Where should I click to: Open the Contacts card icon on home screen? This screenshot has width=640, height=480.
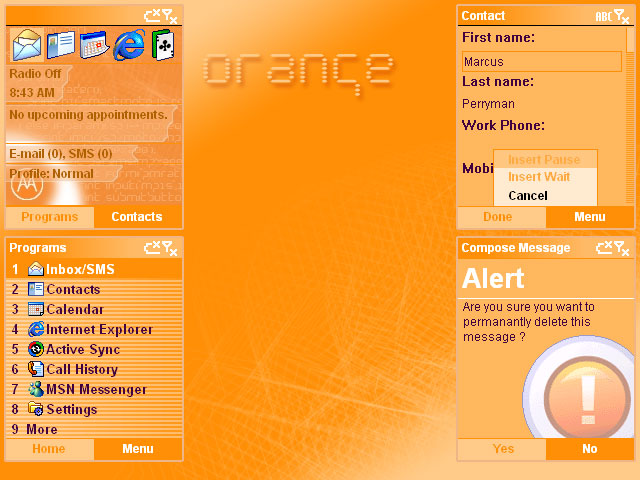pyautogui.click(x=61, y=45)
